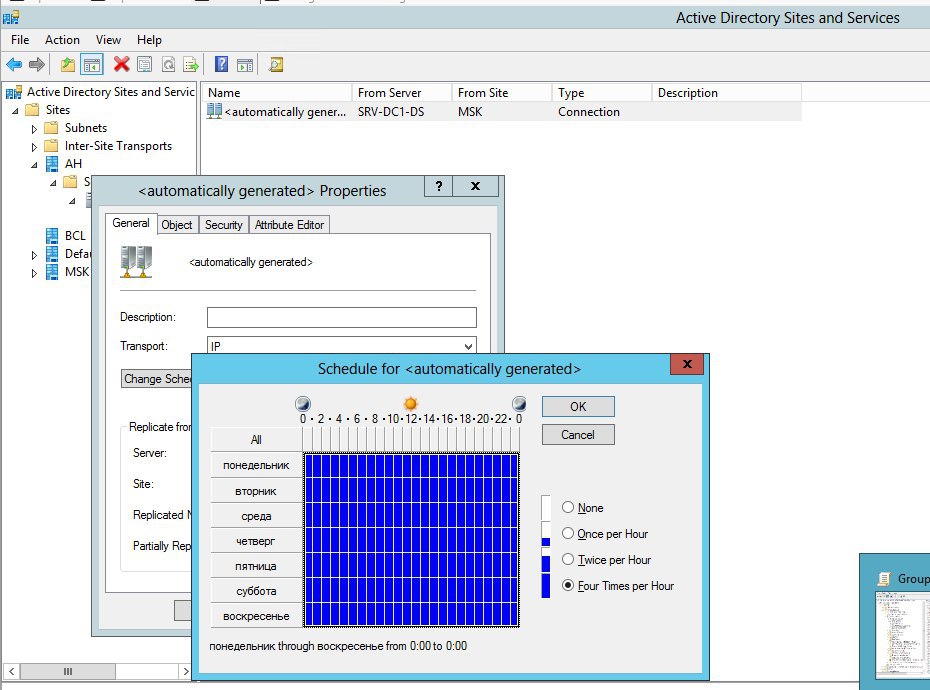Viewport: 930px width, 690px height.
Task: Click the left moon icon above hour 0
Action: coord(302,404)
